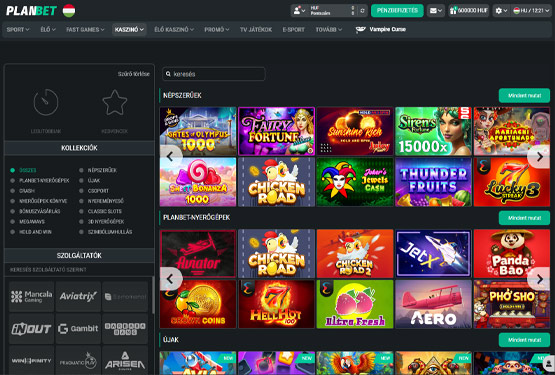Select the Classic Slots collection option
555x375 pixels.
pyautogui.click(x=101, y=211)
